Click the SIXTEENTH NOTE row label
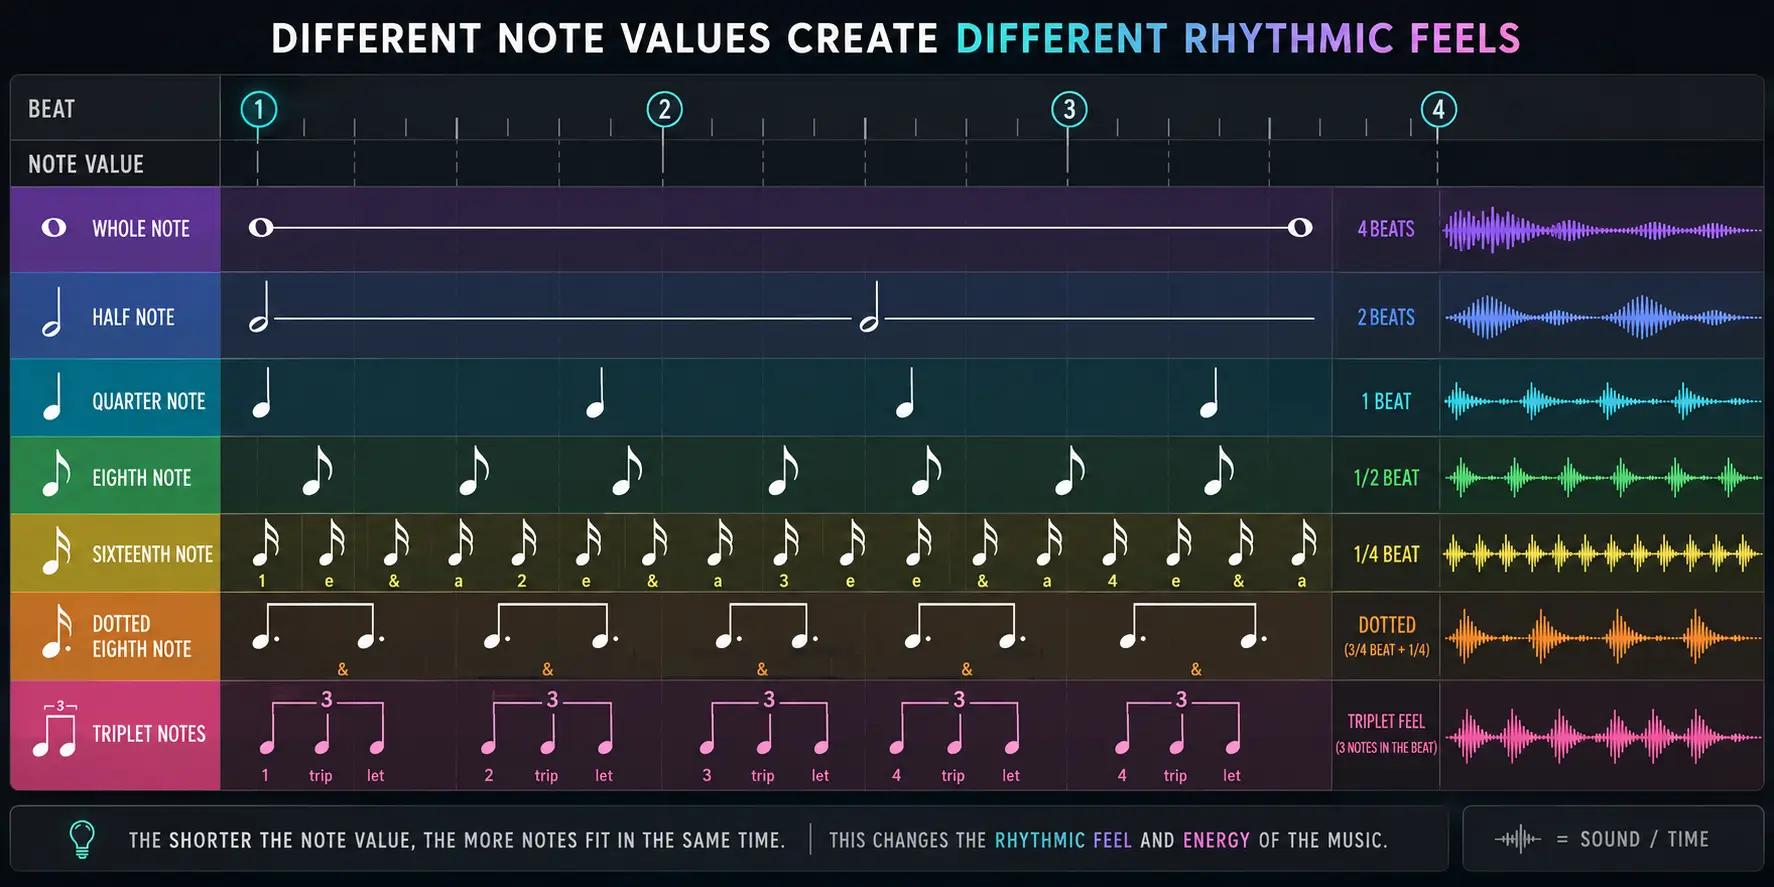 [x=153, y=554]
